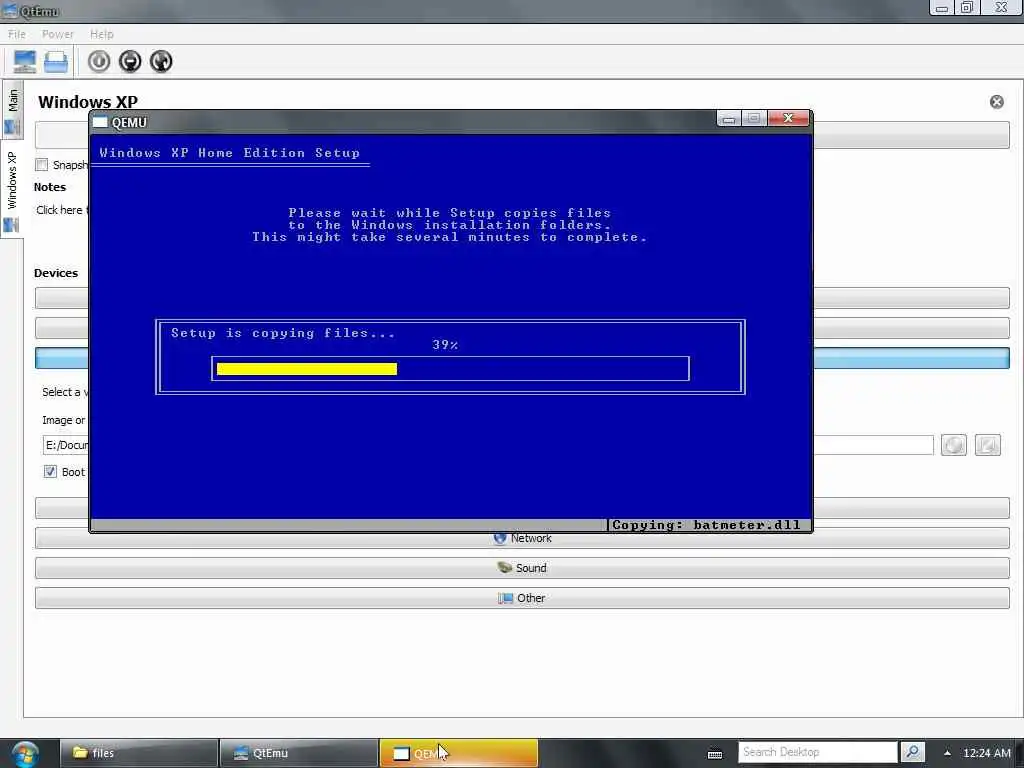Switch to the Main side tab
This screenshot has height=768, width=1024.
12,110
